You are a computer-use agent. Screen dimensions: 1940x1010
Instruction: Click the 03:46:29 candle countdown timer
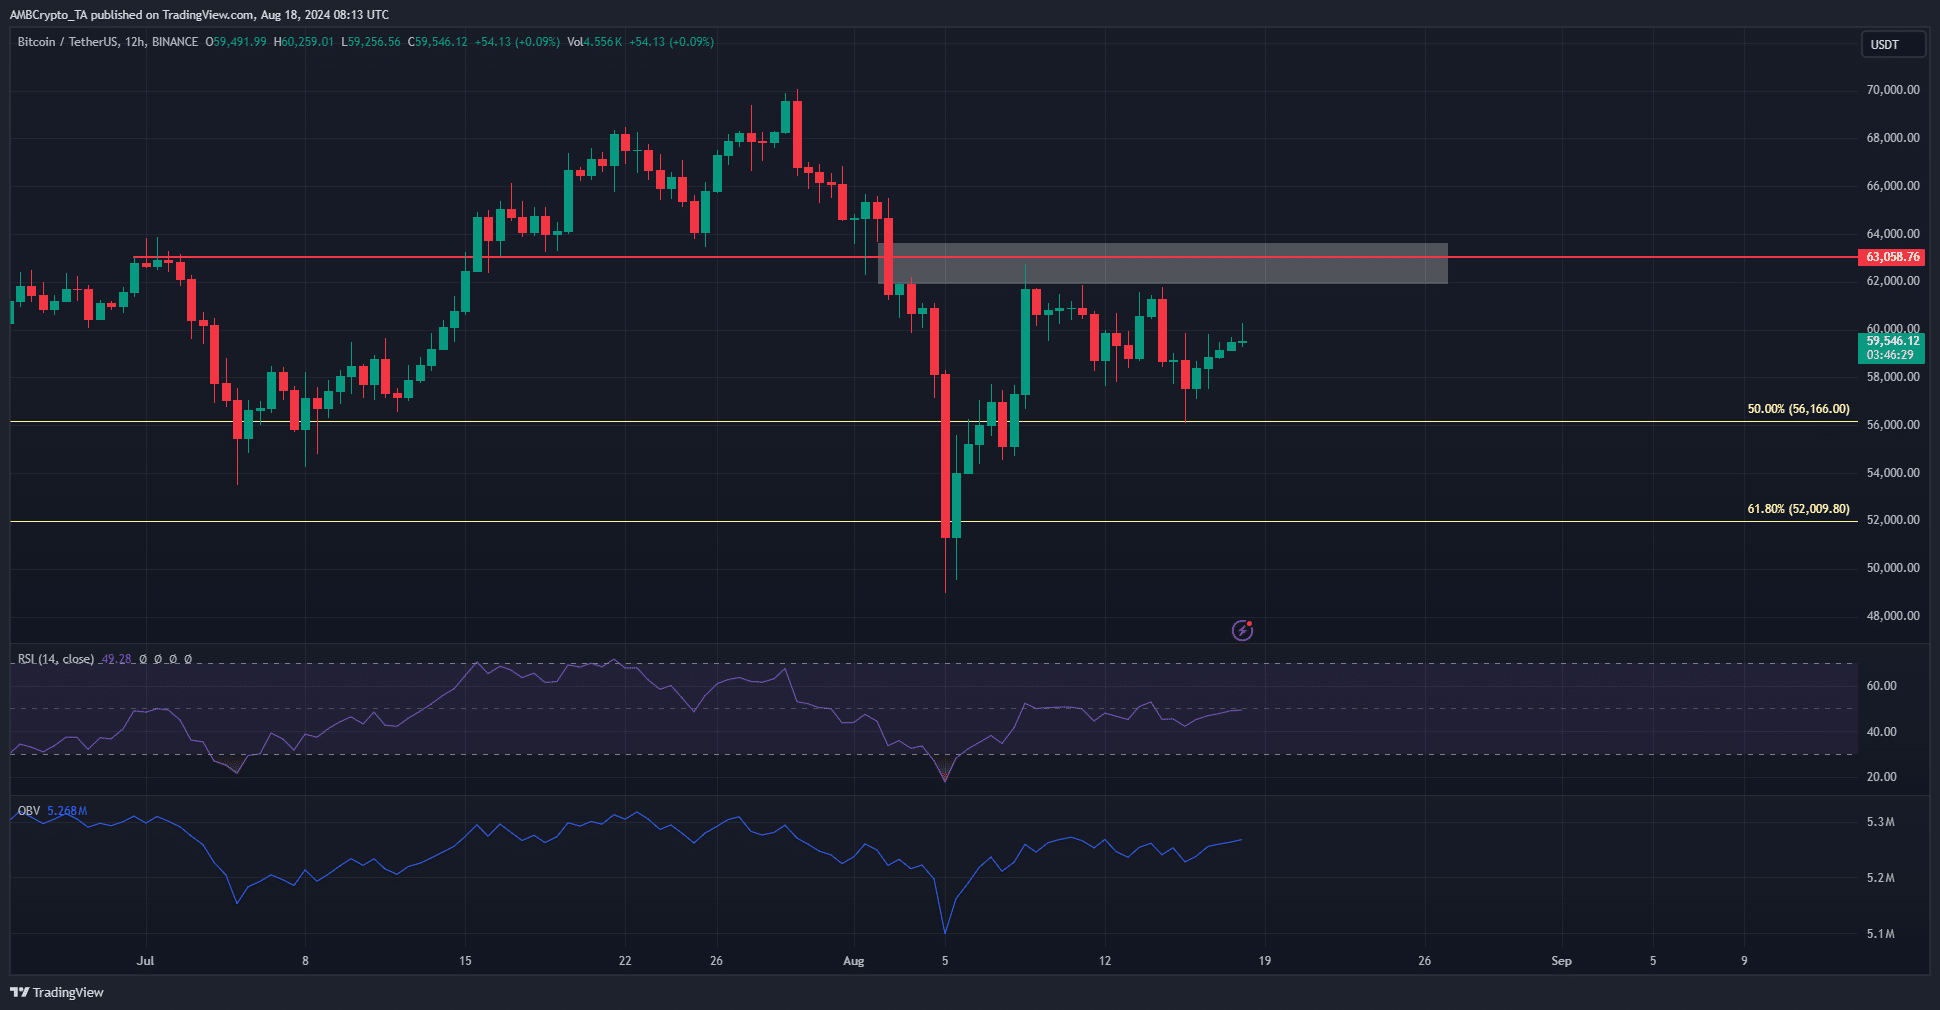pyautogui.click(x=1892, y=355)
